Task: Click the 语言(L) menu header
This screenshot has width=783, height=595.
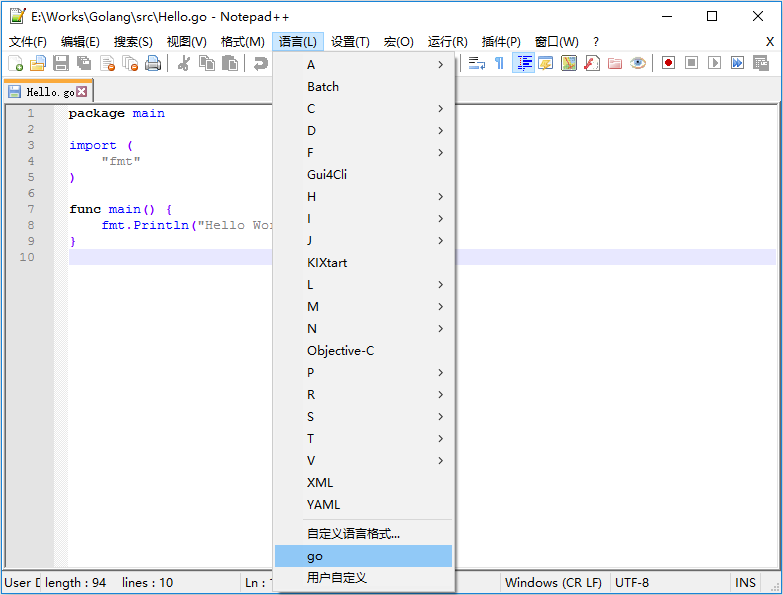Action: click(298, 41)
